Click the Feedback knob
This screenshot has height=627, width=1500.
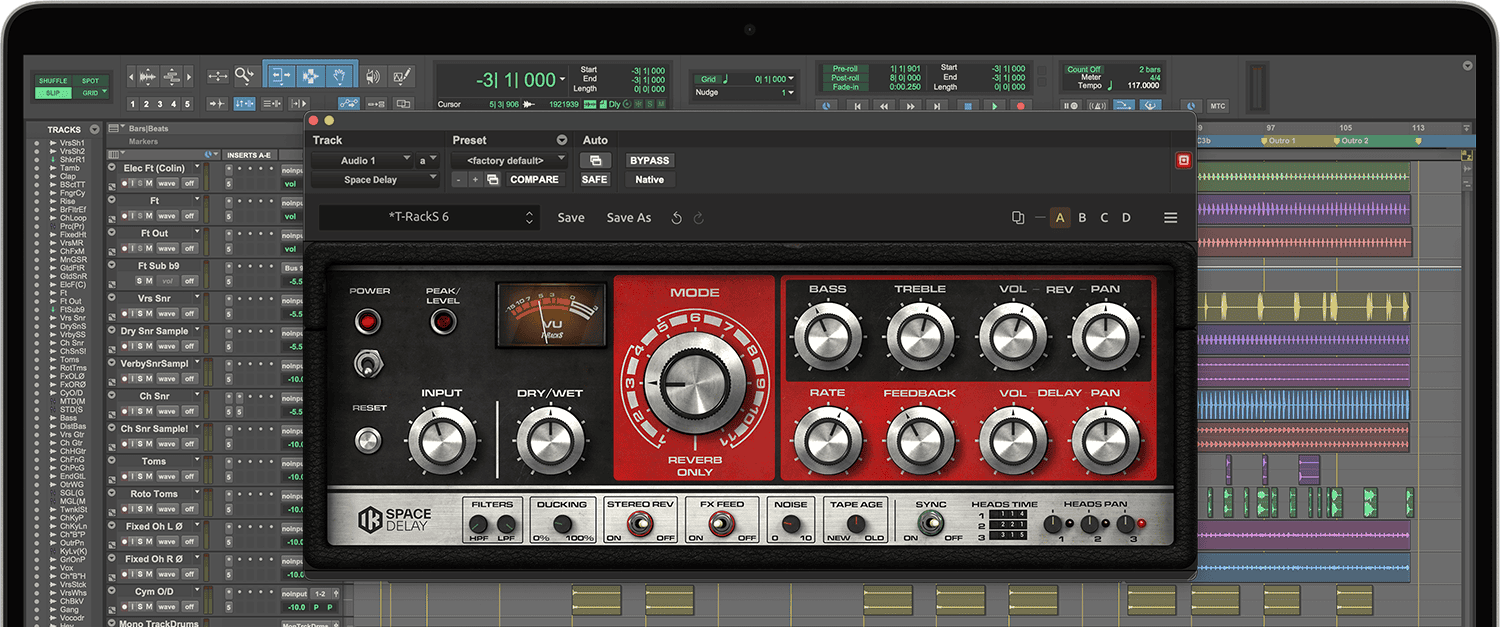coord(919,440)
